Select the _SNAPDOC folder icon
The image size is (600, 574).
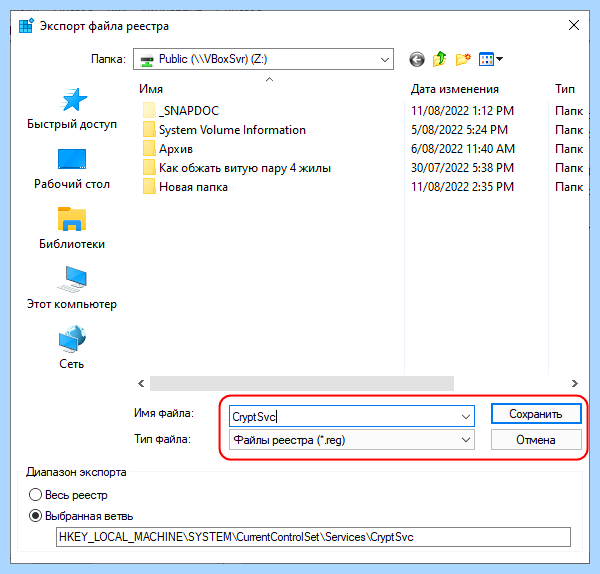149,110
